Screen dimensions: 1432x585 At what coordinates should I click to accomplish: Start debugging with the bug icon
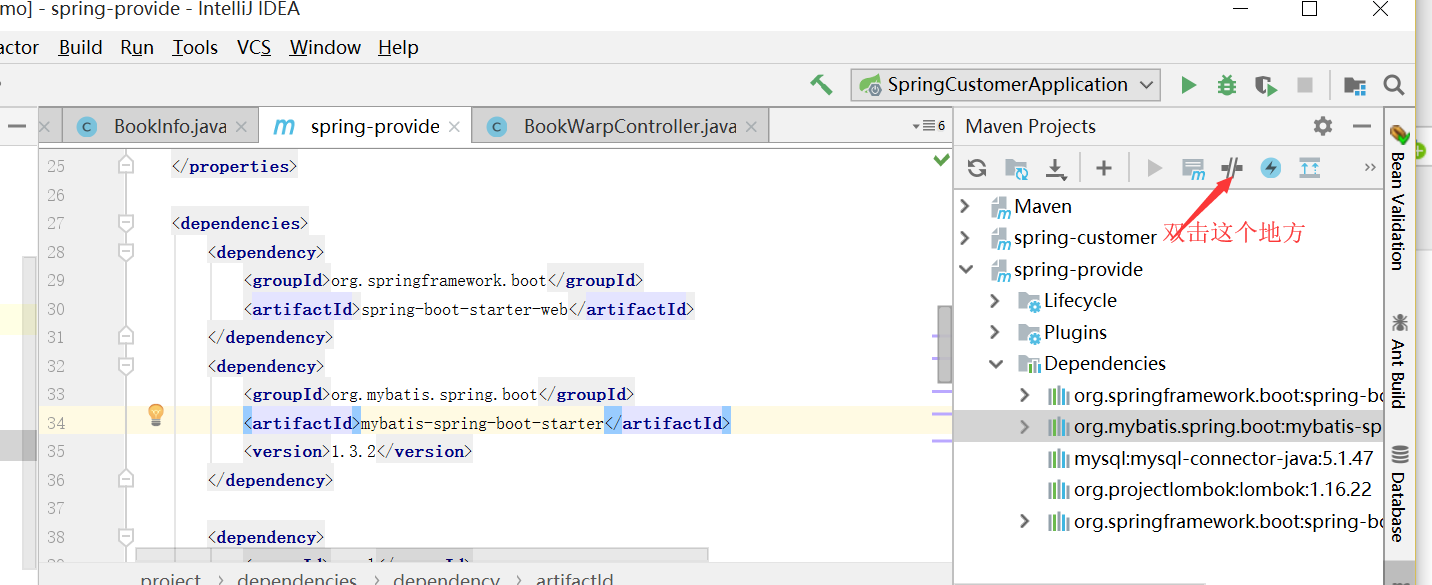1227,85
